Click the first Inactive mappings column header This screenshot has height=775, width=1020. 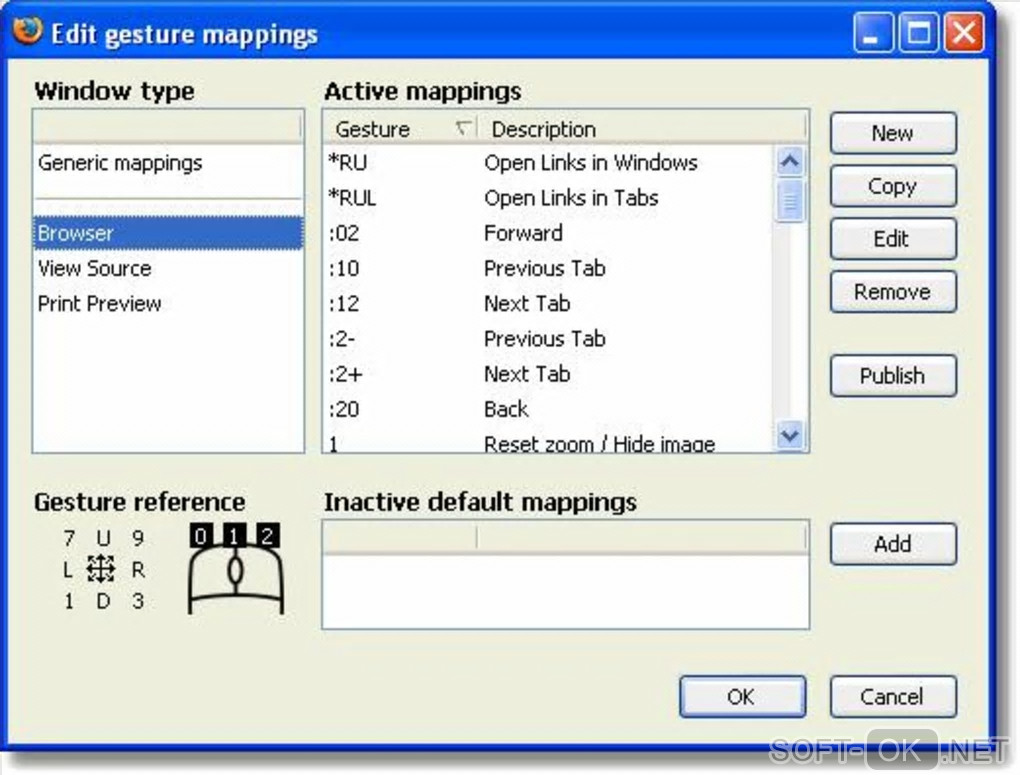[400, 537]
